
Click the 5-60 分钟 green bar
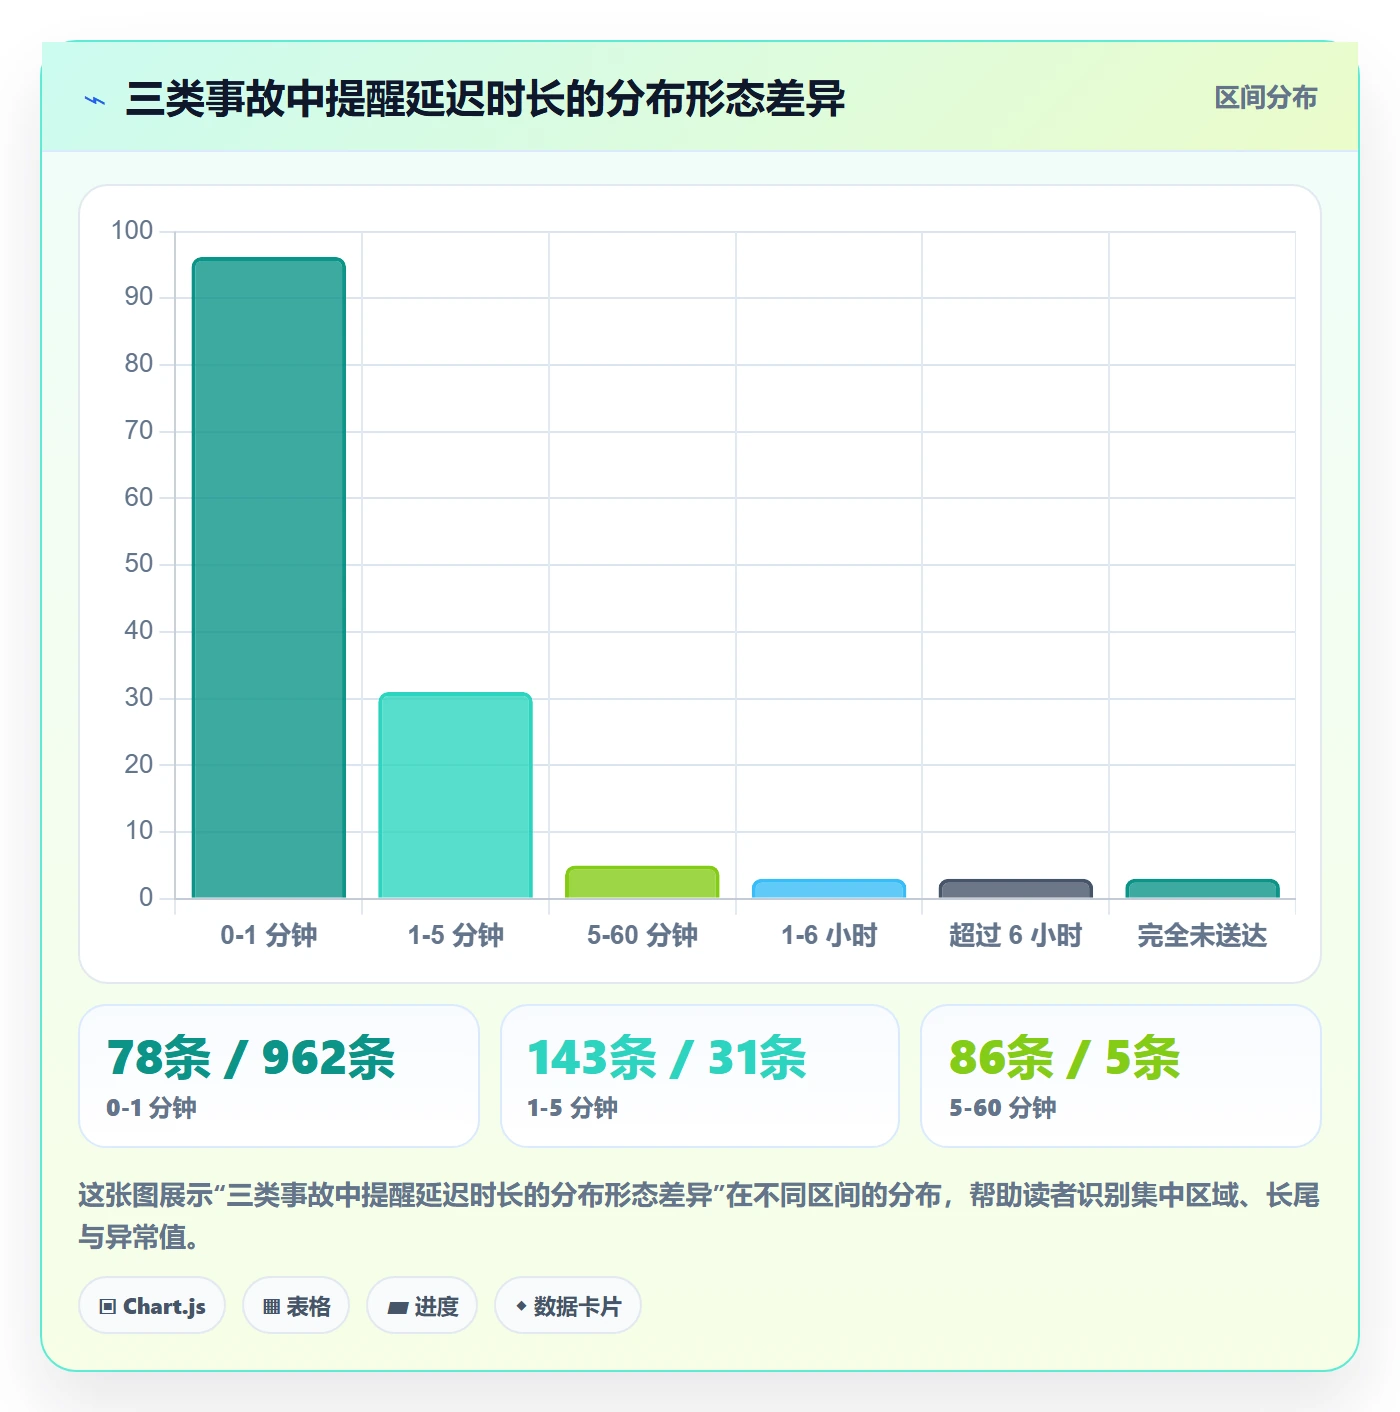[642, 882]
